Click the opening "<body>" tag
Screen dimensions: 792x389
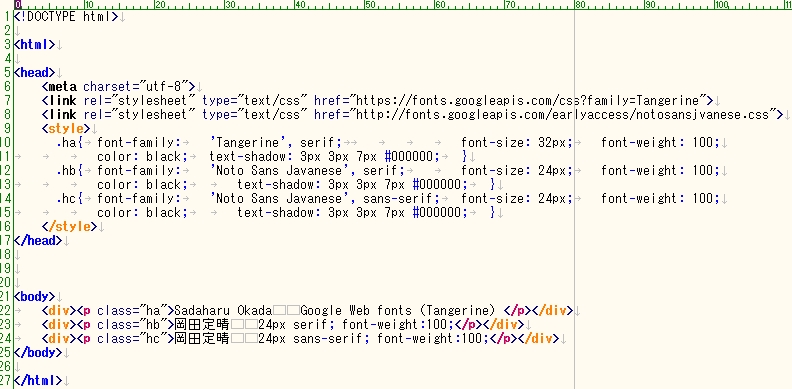[x=34, y=296]
